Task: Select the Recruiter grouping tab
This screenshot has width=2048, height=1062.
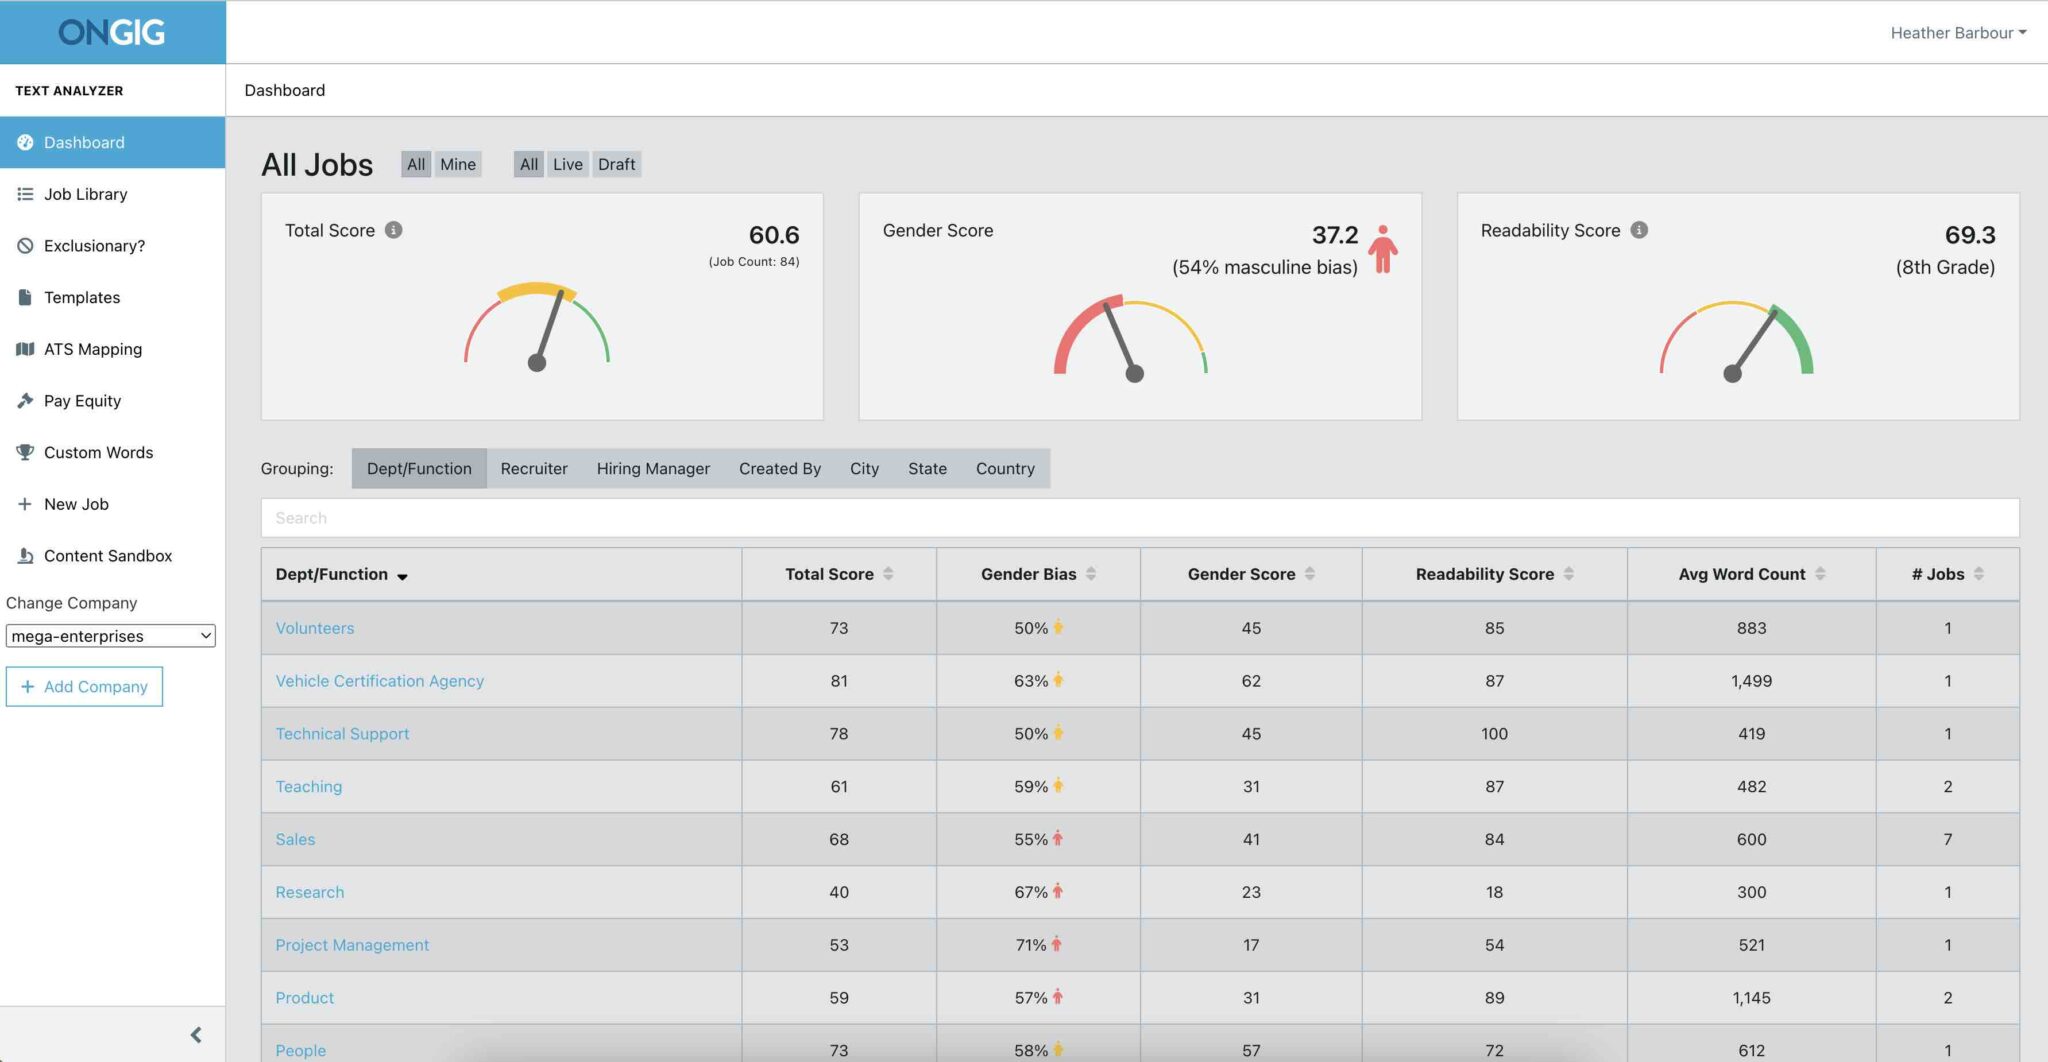Action: [x=534, y=469]
